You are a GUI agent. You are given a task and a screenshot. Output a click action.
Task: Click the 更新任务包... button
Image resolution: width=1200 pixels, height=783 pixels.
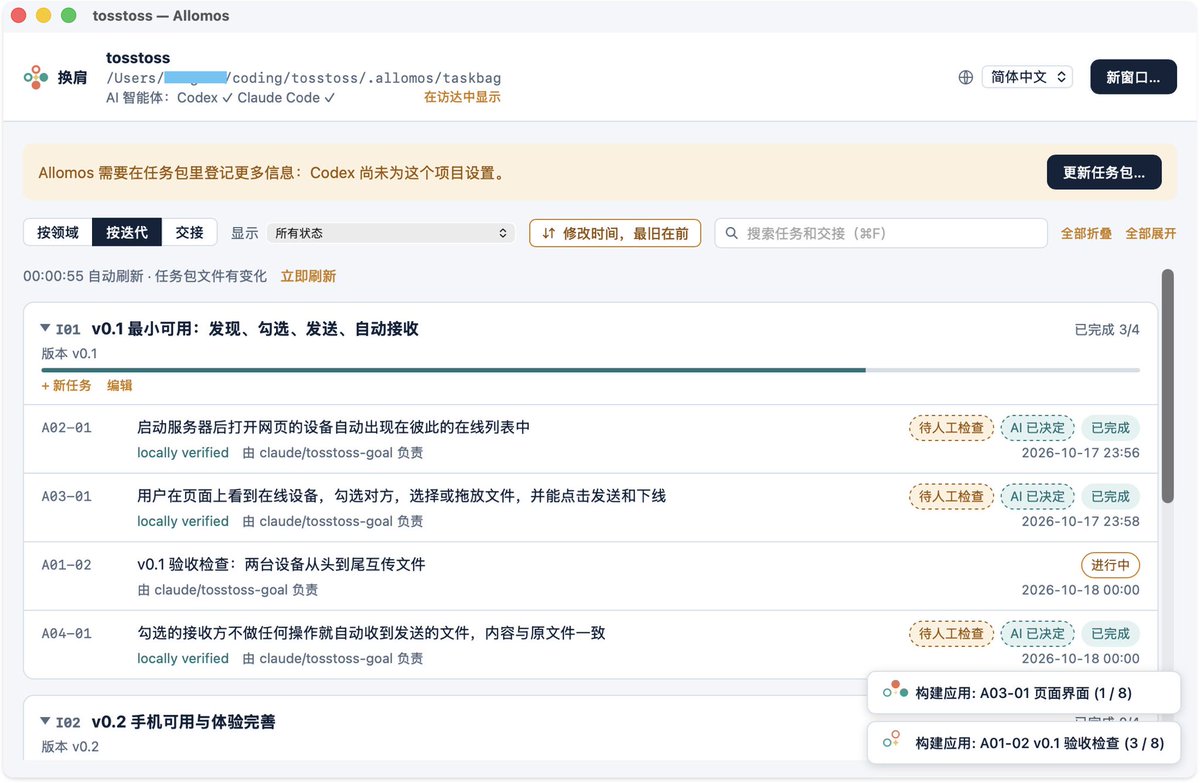1104,172
